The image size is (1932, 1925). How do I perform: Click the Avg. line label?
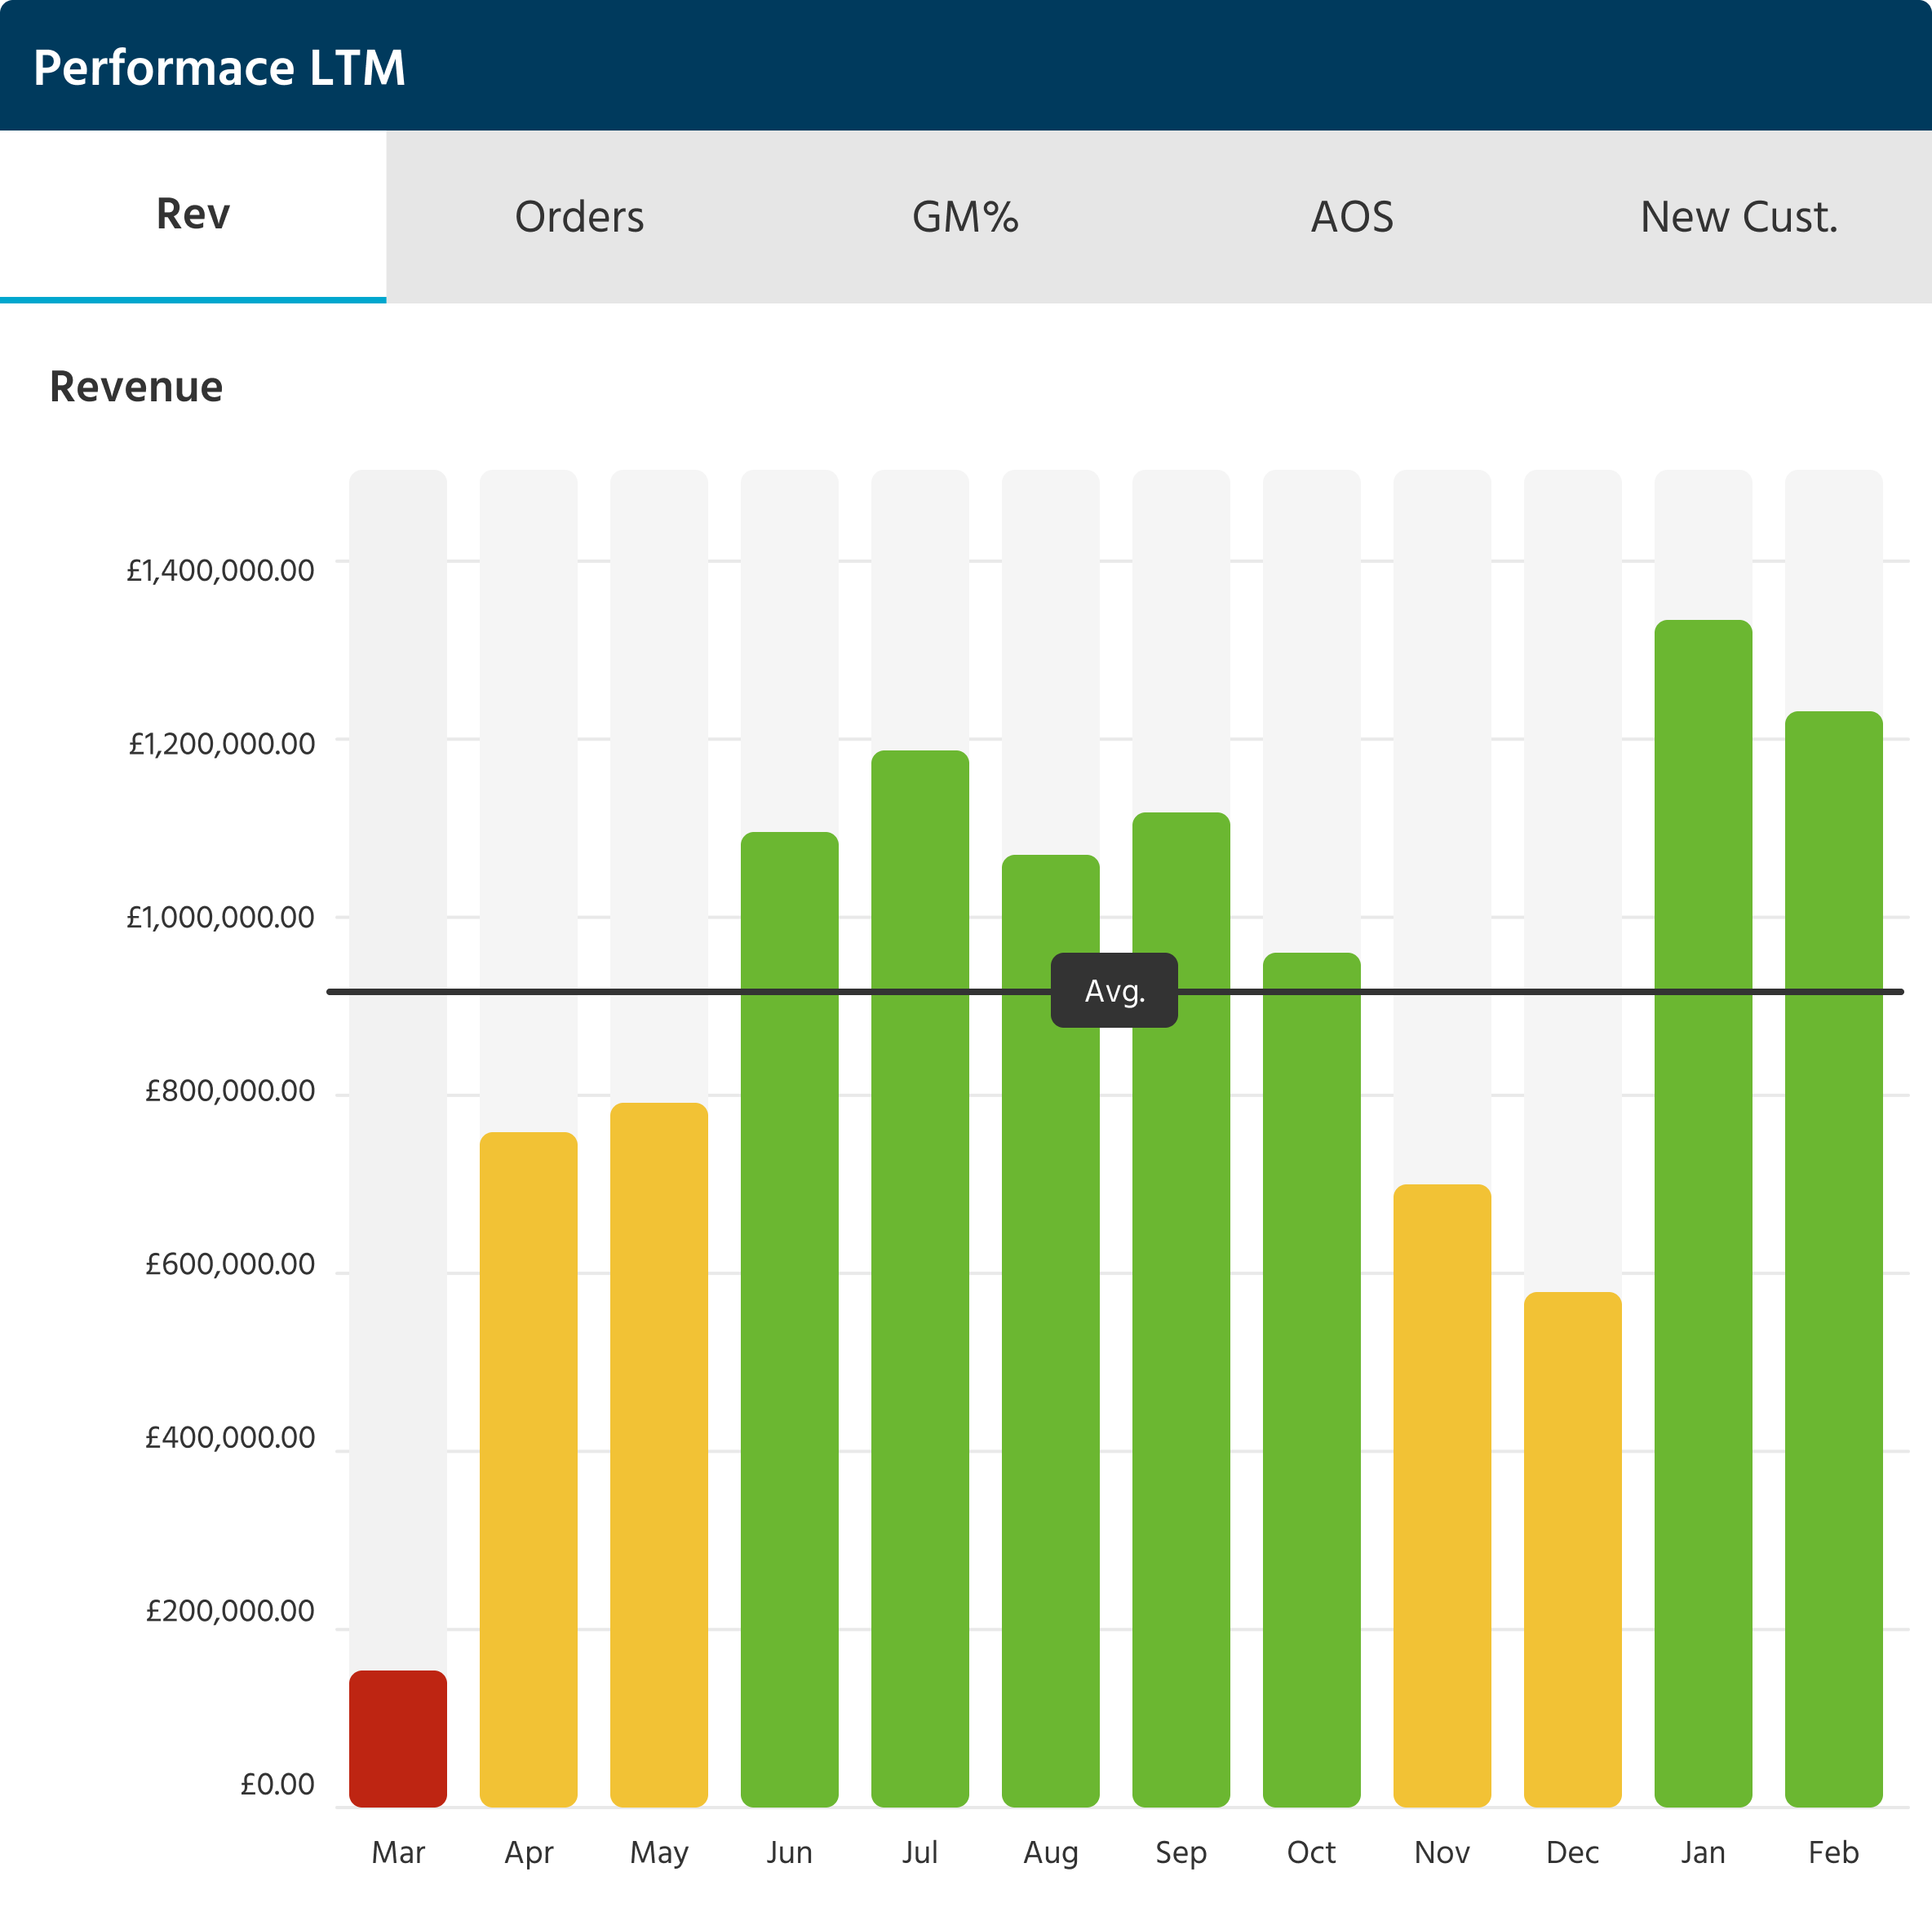point(1114,990)
